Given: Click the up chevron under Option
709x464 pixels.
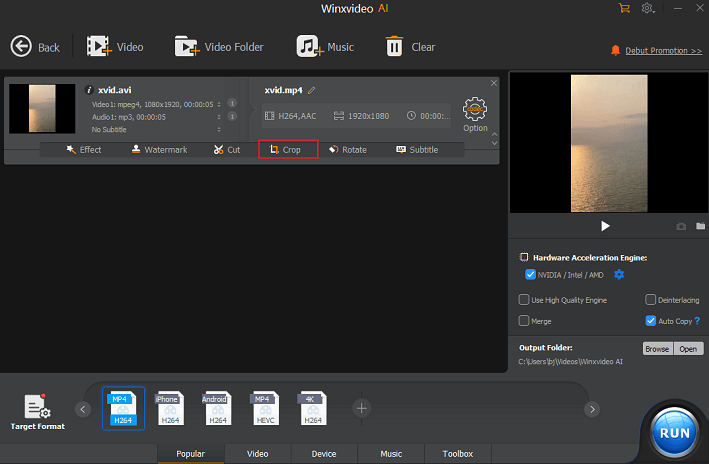Looking at the screenshot, I should 495,134.
